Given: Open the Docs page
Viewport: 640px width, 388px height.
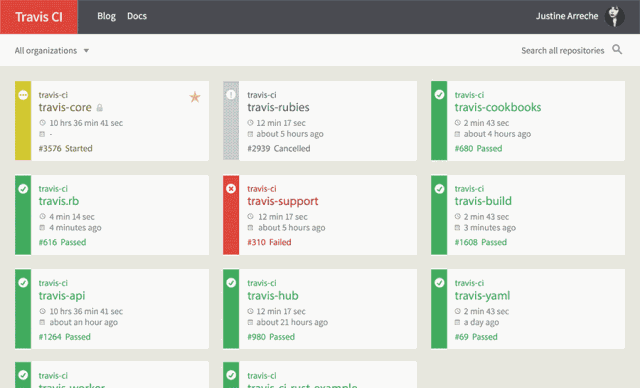Looking at the screenshot, I should coord(137,16).
